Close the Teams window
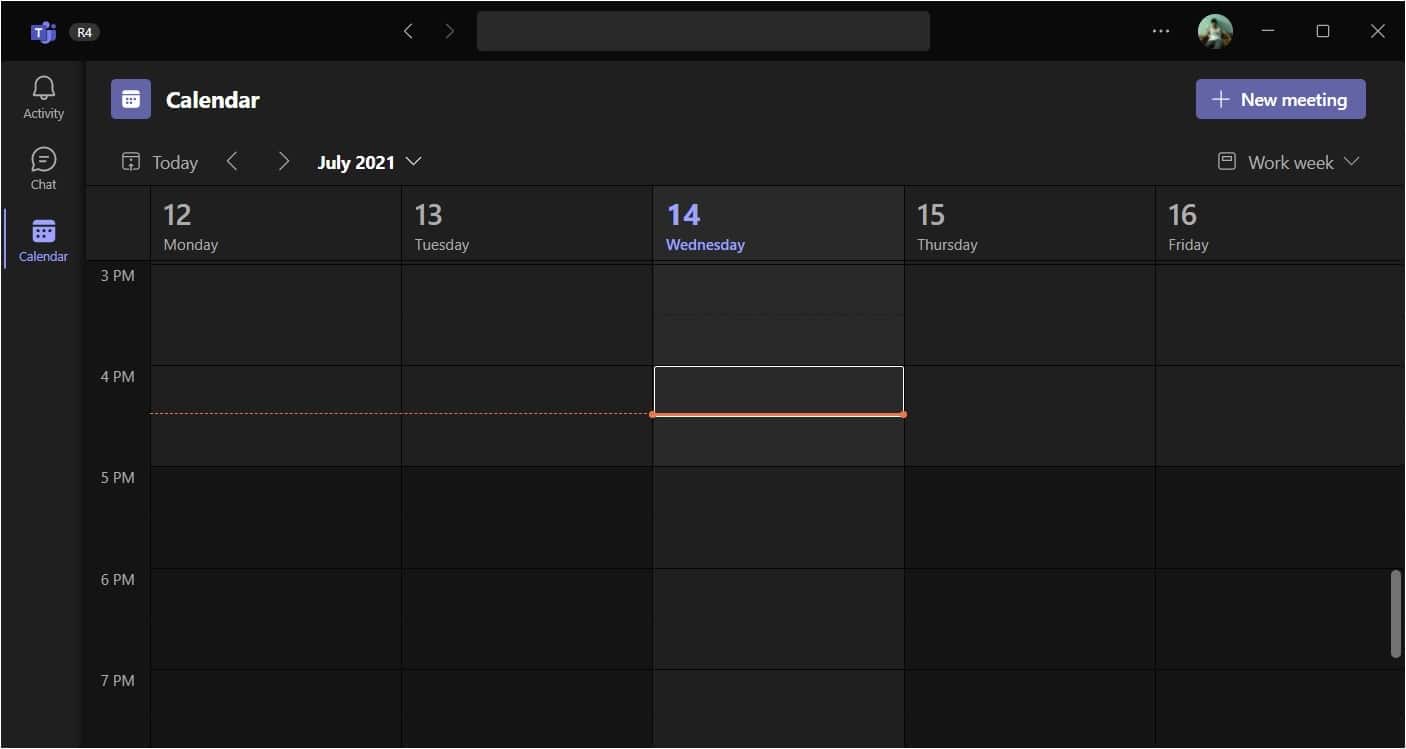Screen dimensions: 1406x749 point(1377,31)
